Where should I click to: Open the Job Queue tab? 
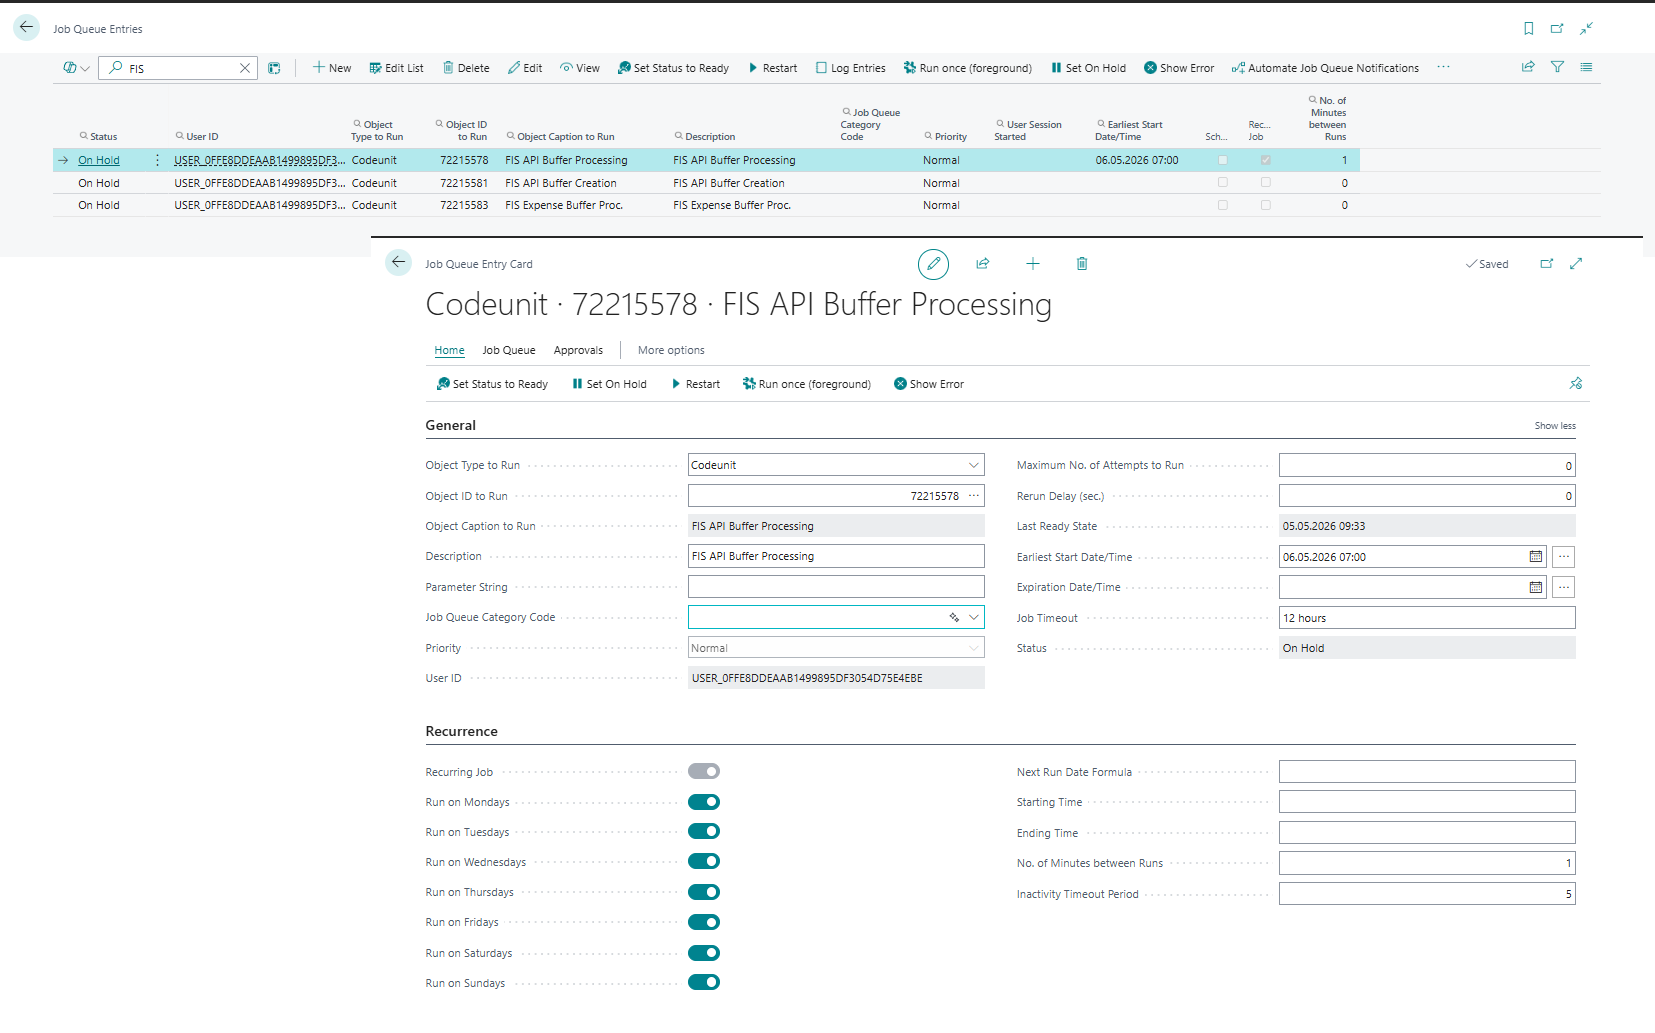pos(509,351)
